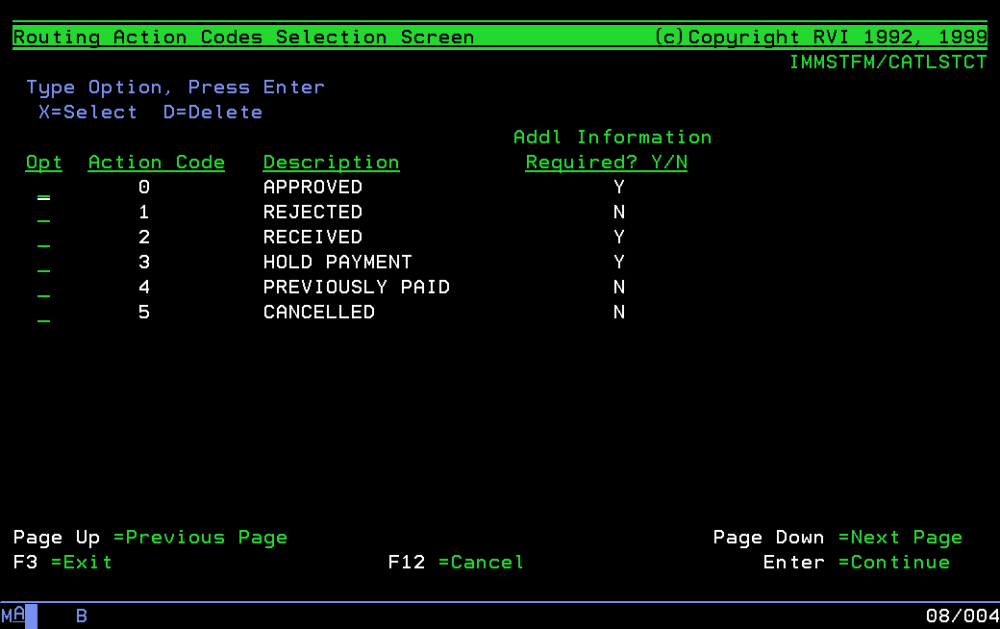This screenshot has width=1000, height=629.
Task: Select the Action Code column header
Action: (x=156, y=162)
